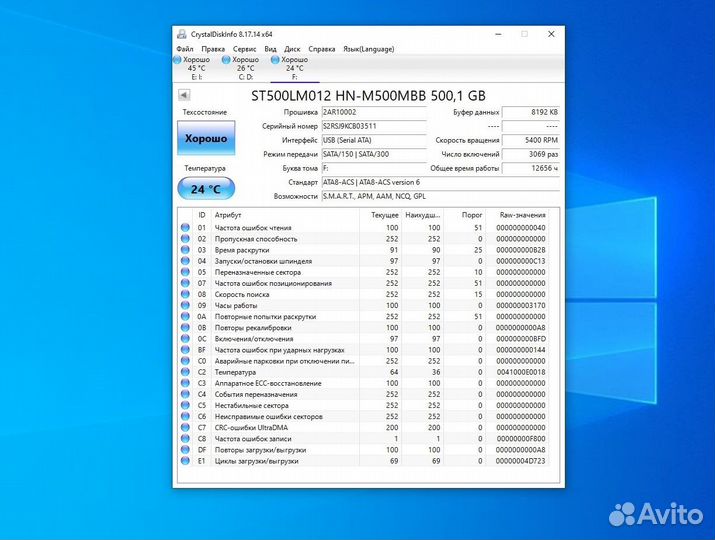Click the blue Хорошо health status button

pos(206,138)
